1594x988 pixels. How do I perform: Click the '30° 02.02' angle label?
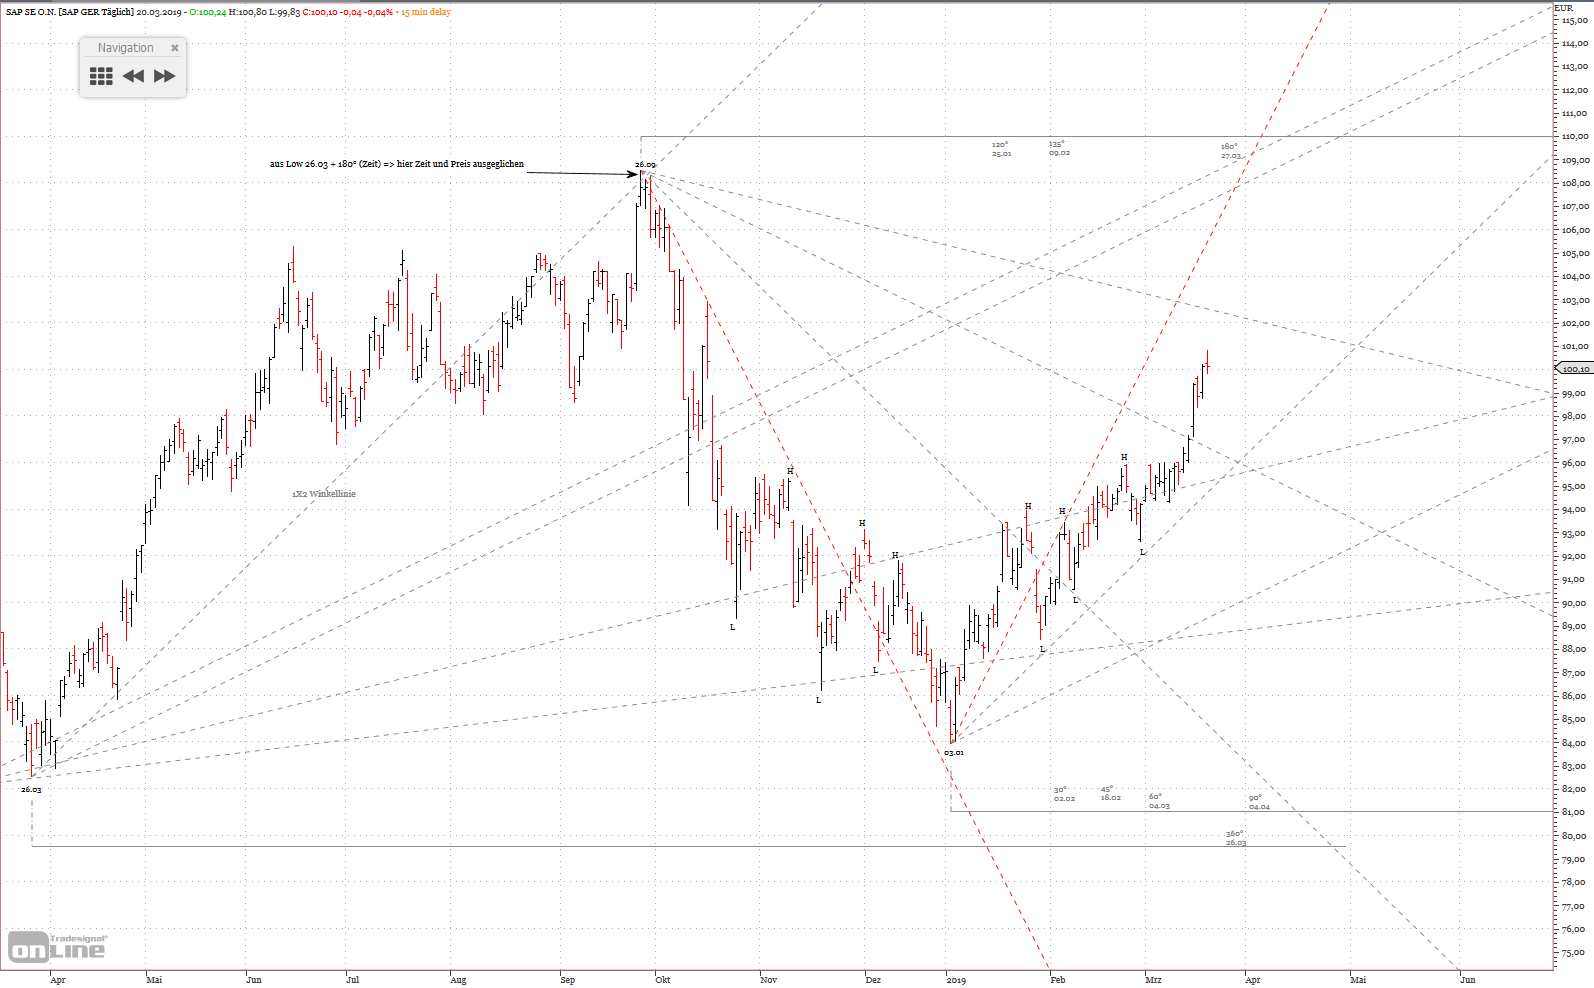[x=1064, y=794]
